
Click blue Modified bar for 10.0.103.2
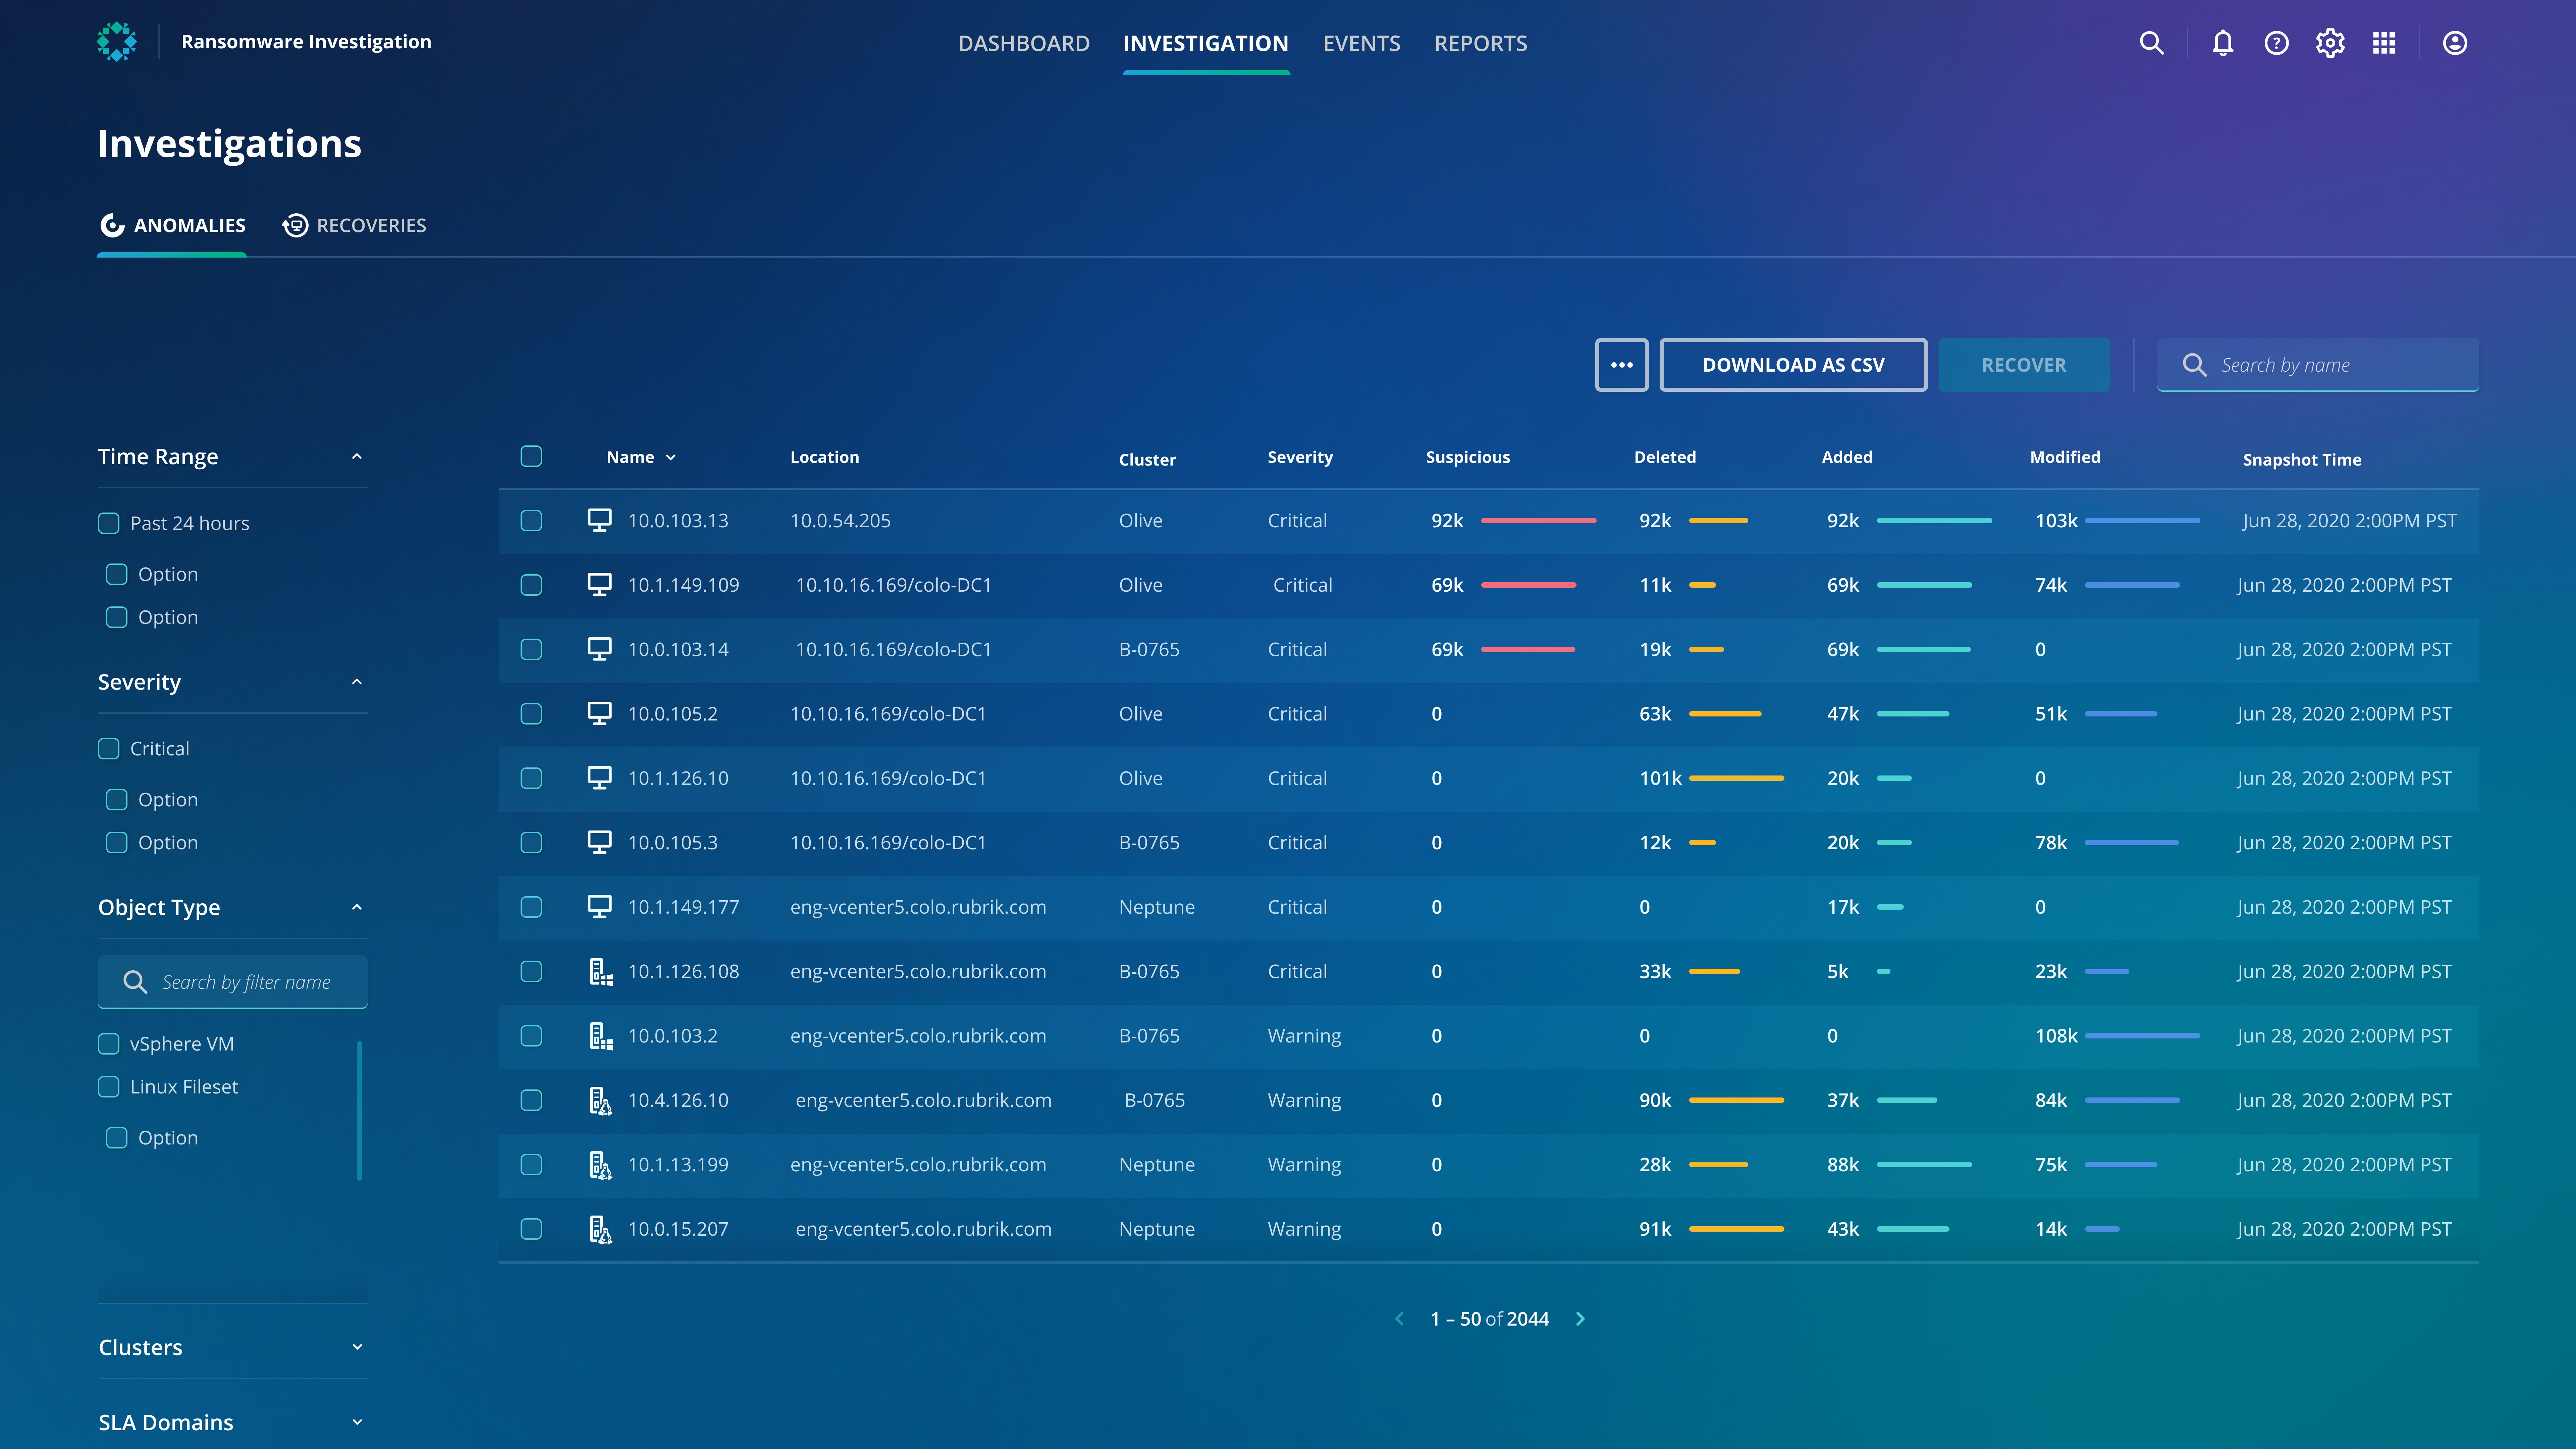[2142, 1036]
